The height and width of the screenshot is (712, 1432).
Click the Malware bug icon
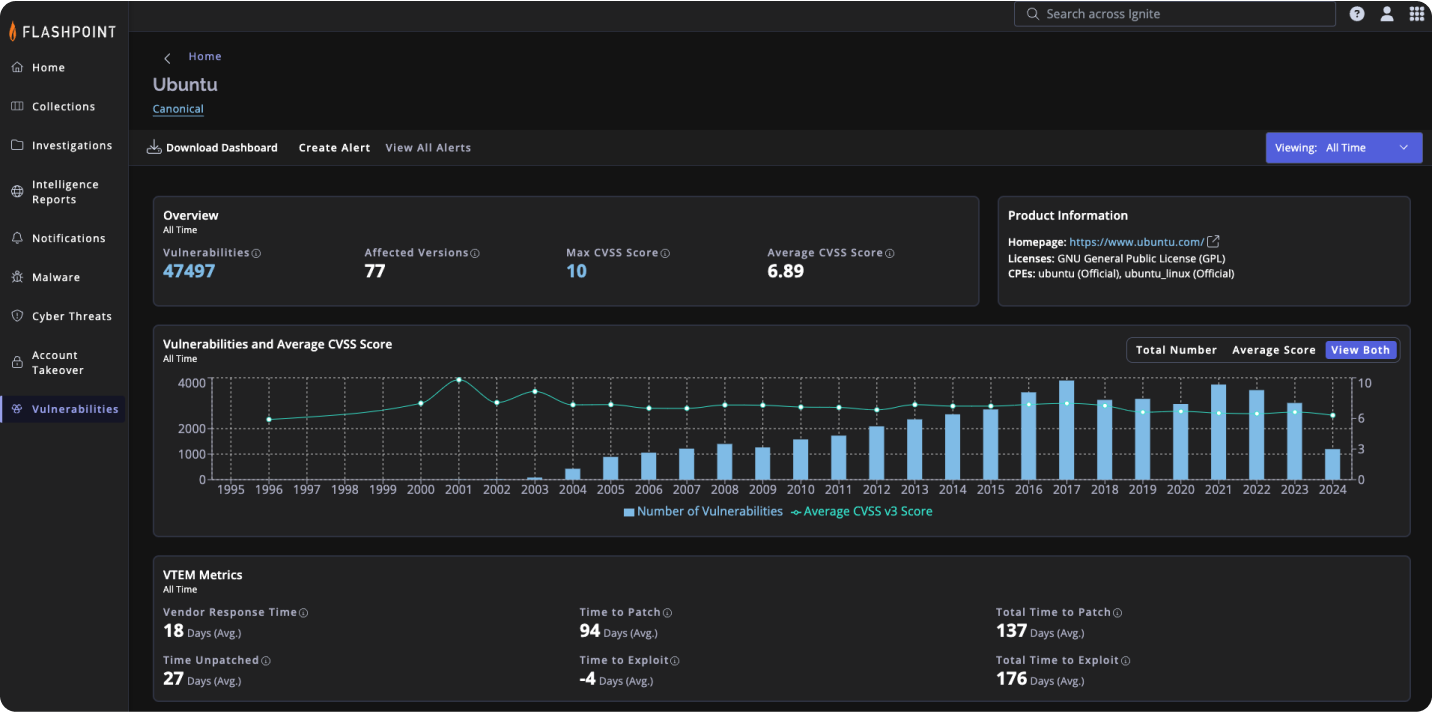coord(17,278)
